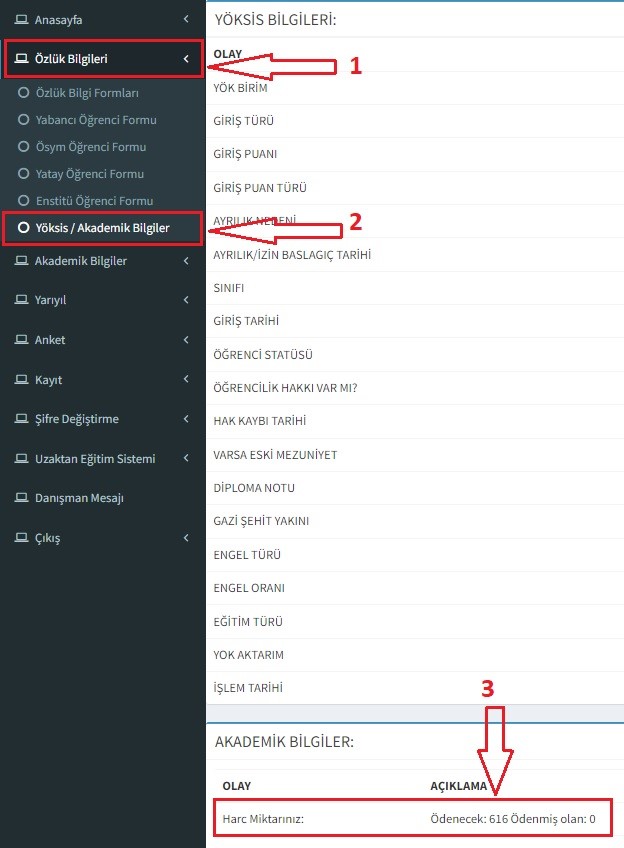The image size is (624, 848).
Task: Select the Ösym Öğrenci Formu circle bullet
Action: [23, 147]
